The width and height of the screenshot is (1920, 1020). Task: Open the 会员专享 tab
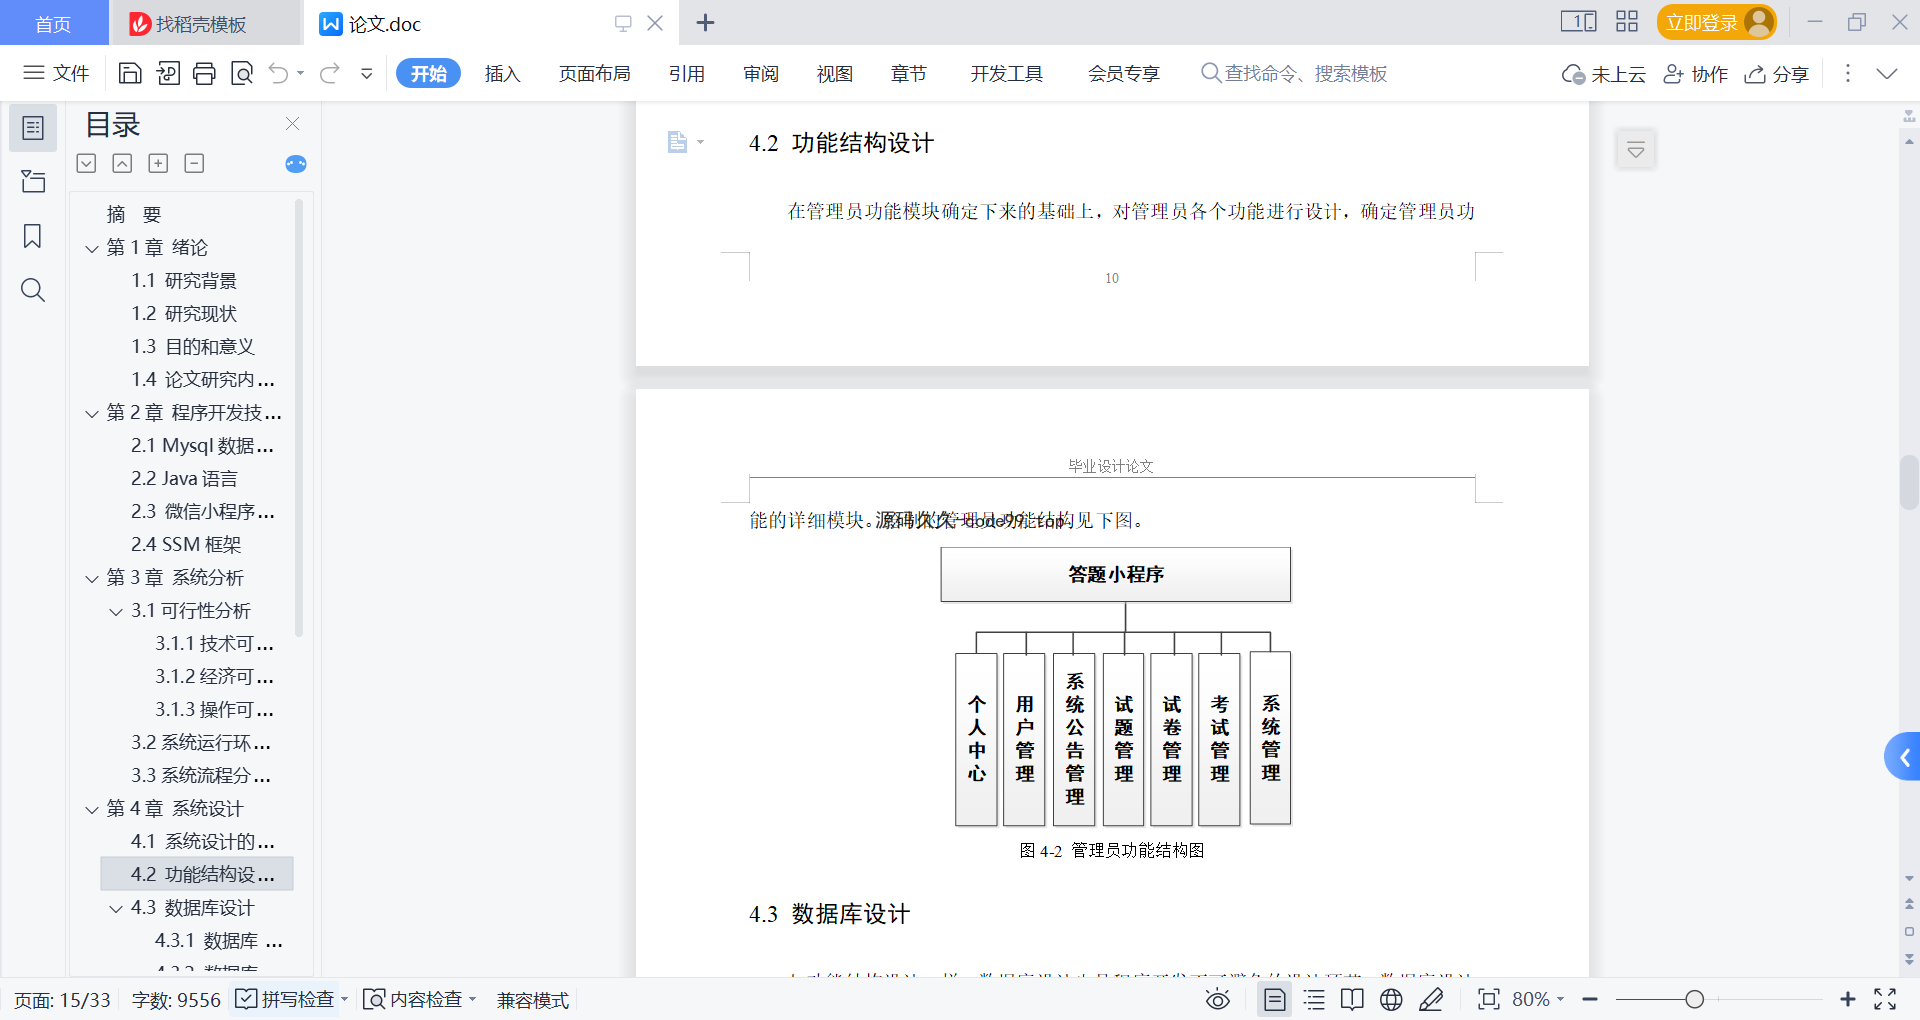(x=1124, y=73)
